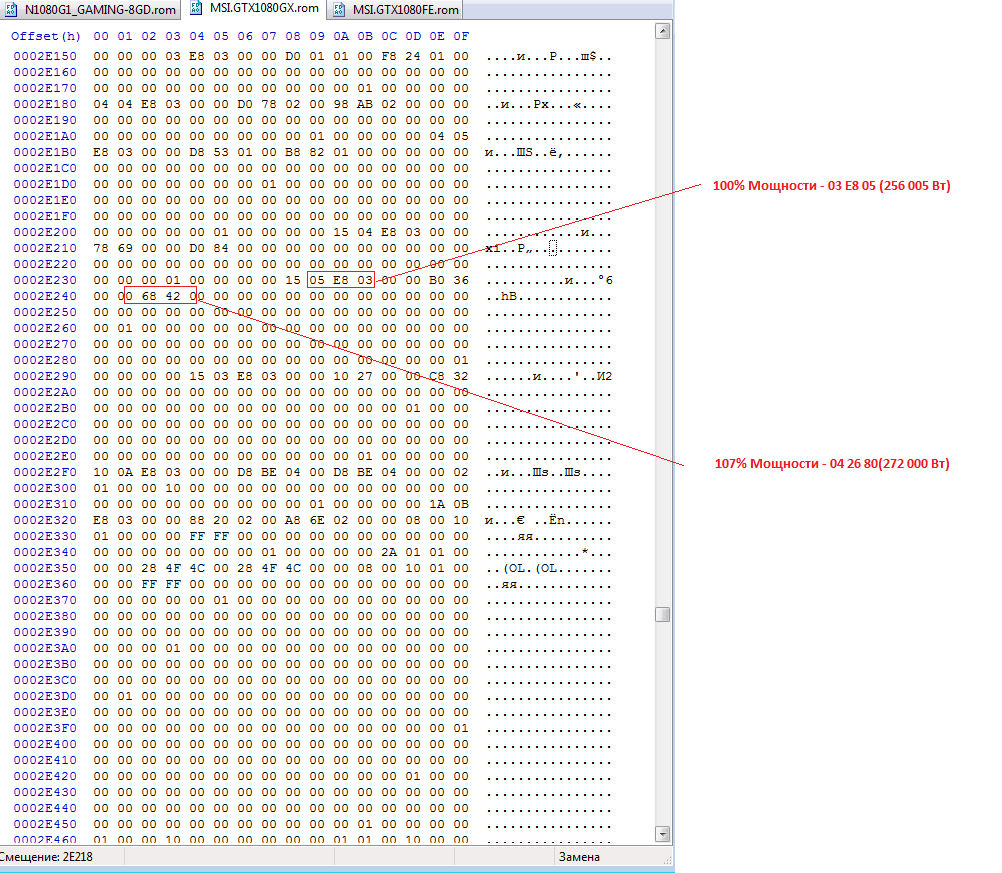Click the ASCII text '..(OL.(OL' in row 0002E350
The image size is (1002, 873).
[x=521, y=568]
